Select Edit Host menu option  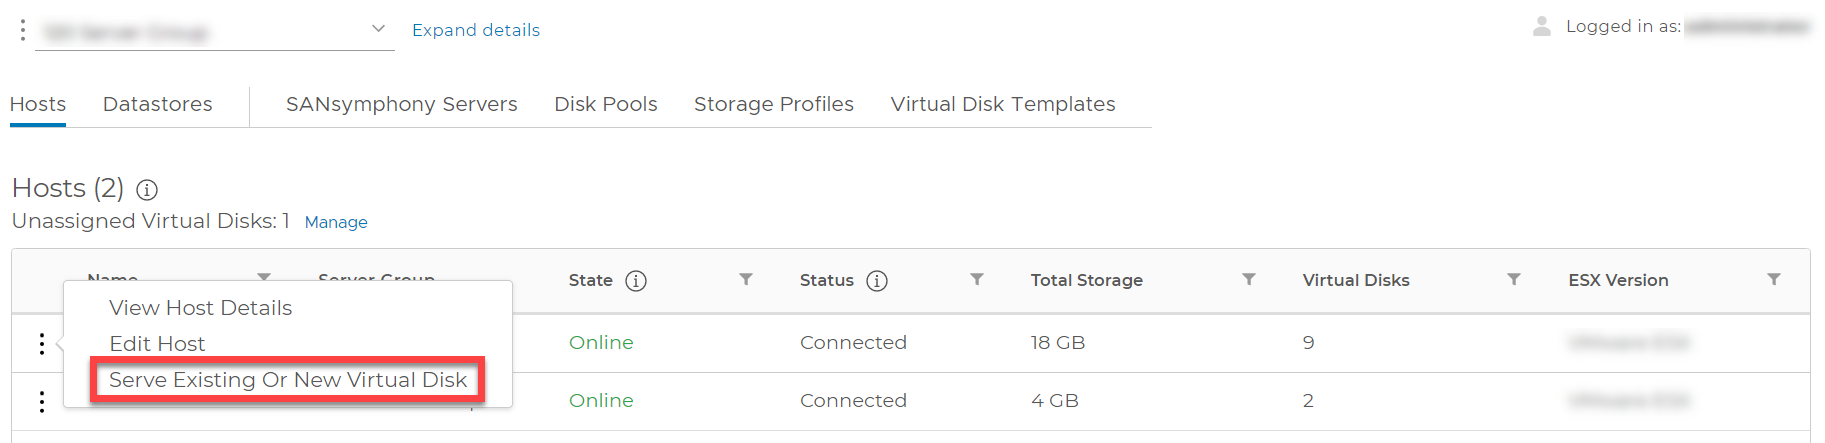click(157, 344)
